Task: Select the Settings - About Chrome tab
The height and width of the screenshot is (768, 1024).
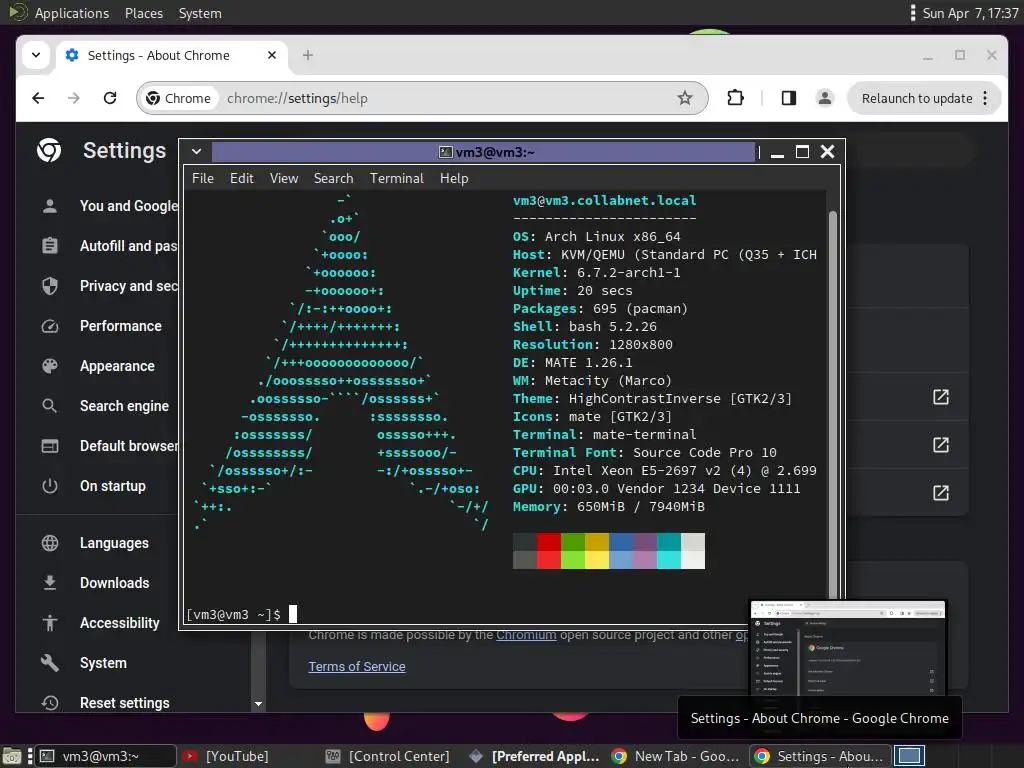Action: point(172,56)
